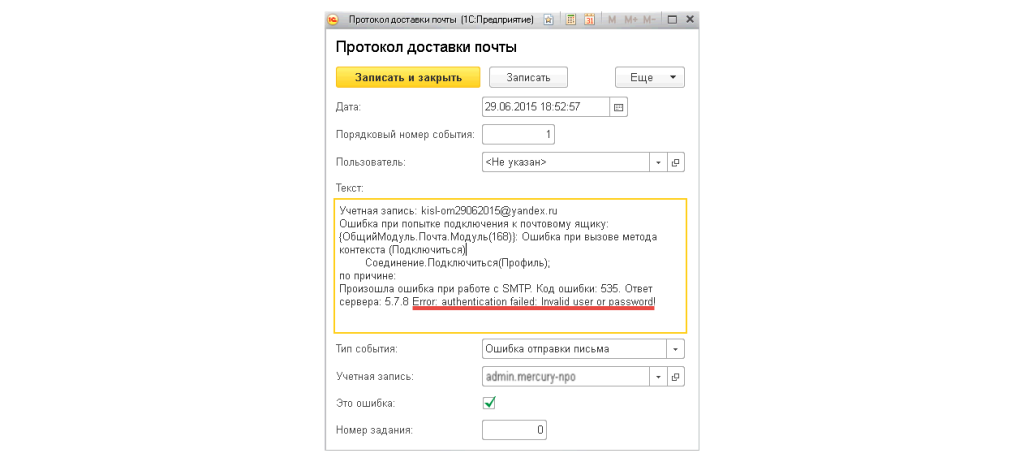Expand the Тип события dropdown
Viewport: 1024px width, 462px height.
[676, 349]
